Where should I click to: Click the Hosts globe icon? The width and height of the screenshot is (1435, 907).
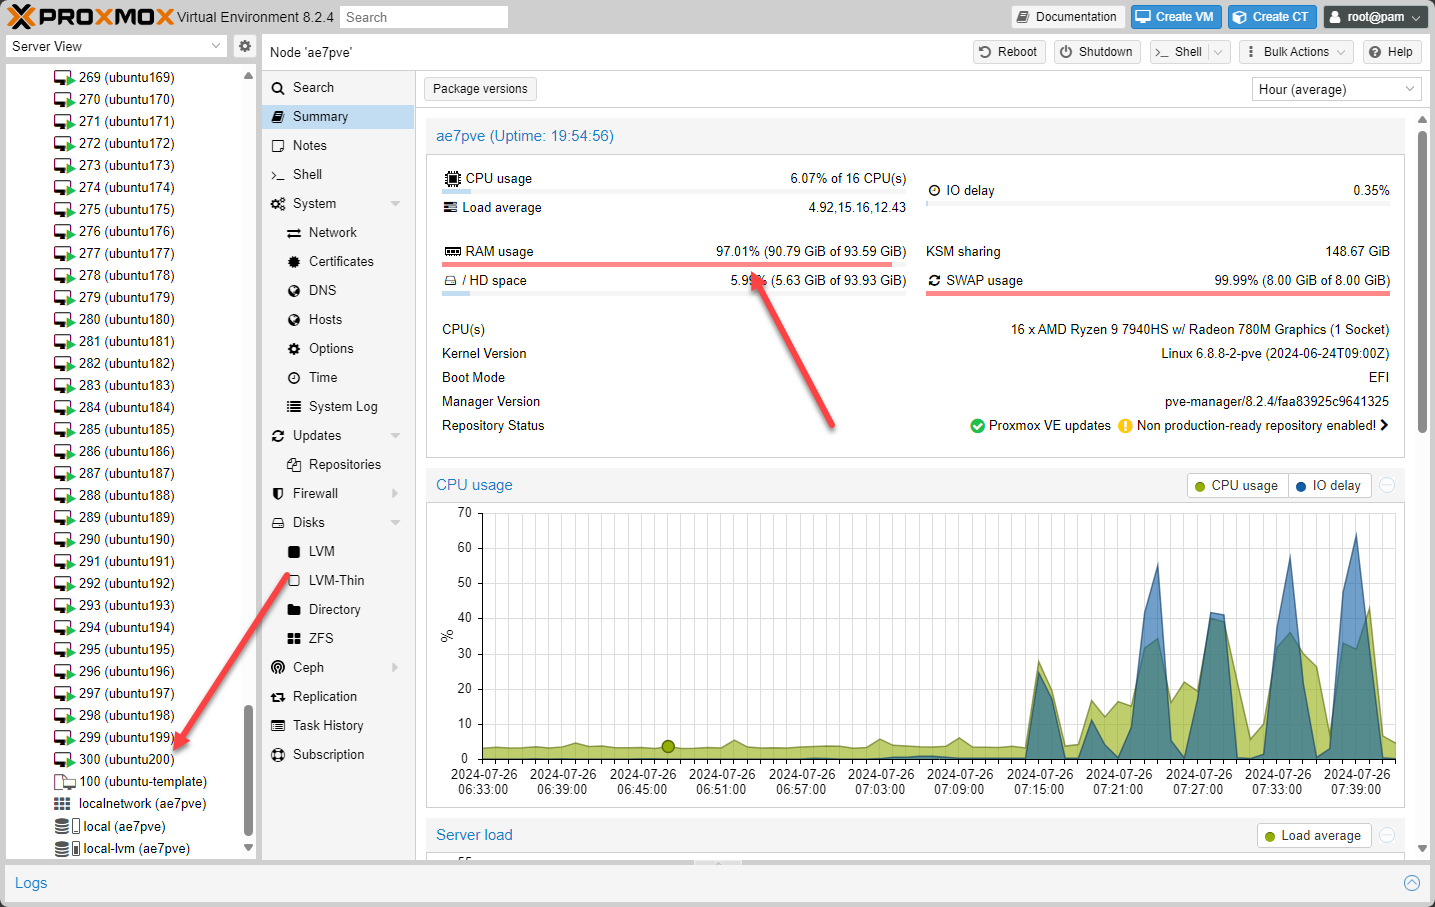[294, 320]
